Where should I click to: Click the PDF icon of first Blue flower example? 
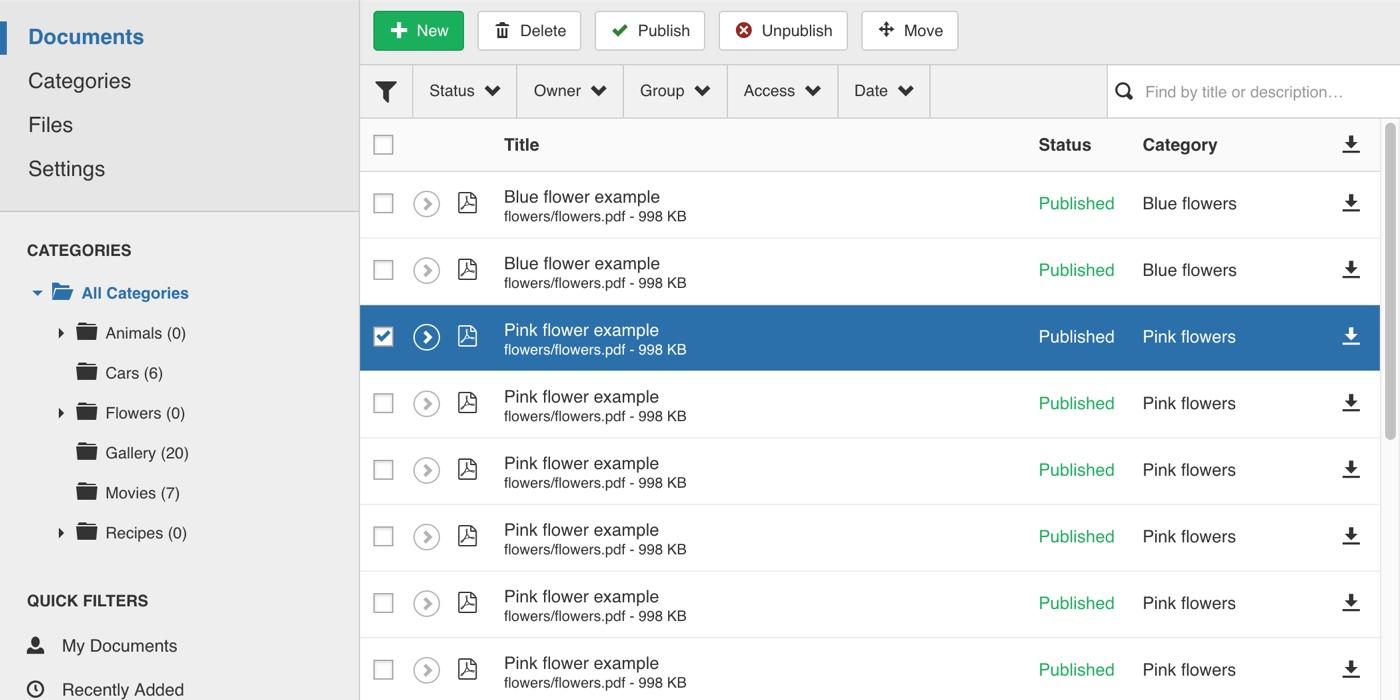pos(467,203)
